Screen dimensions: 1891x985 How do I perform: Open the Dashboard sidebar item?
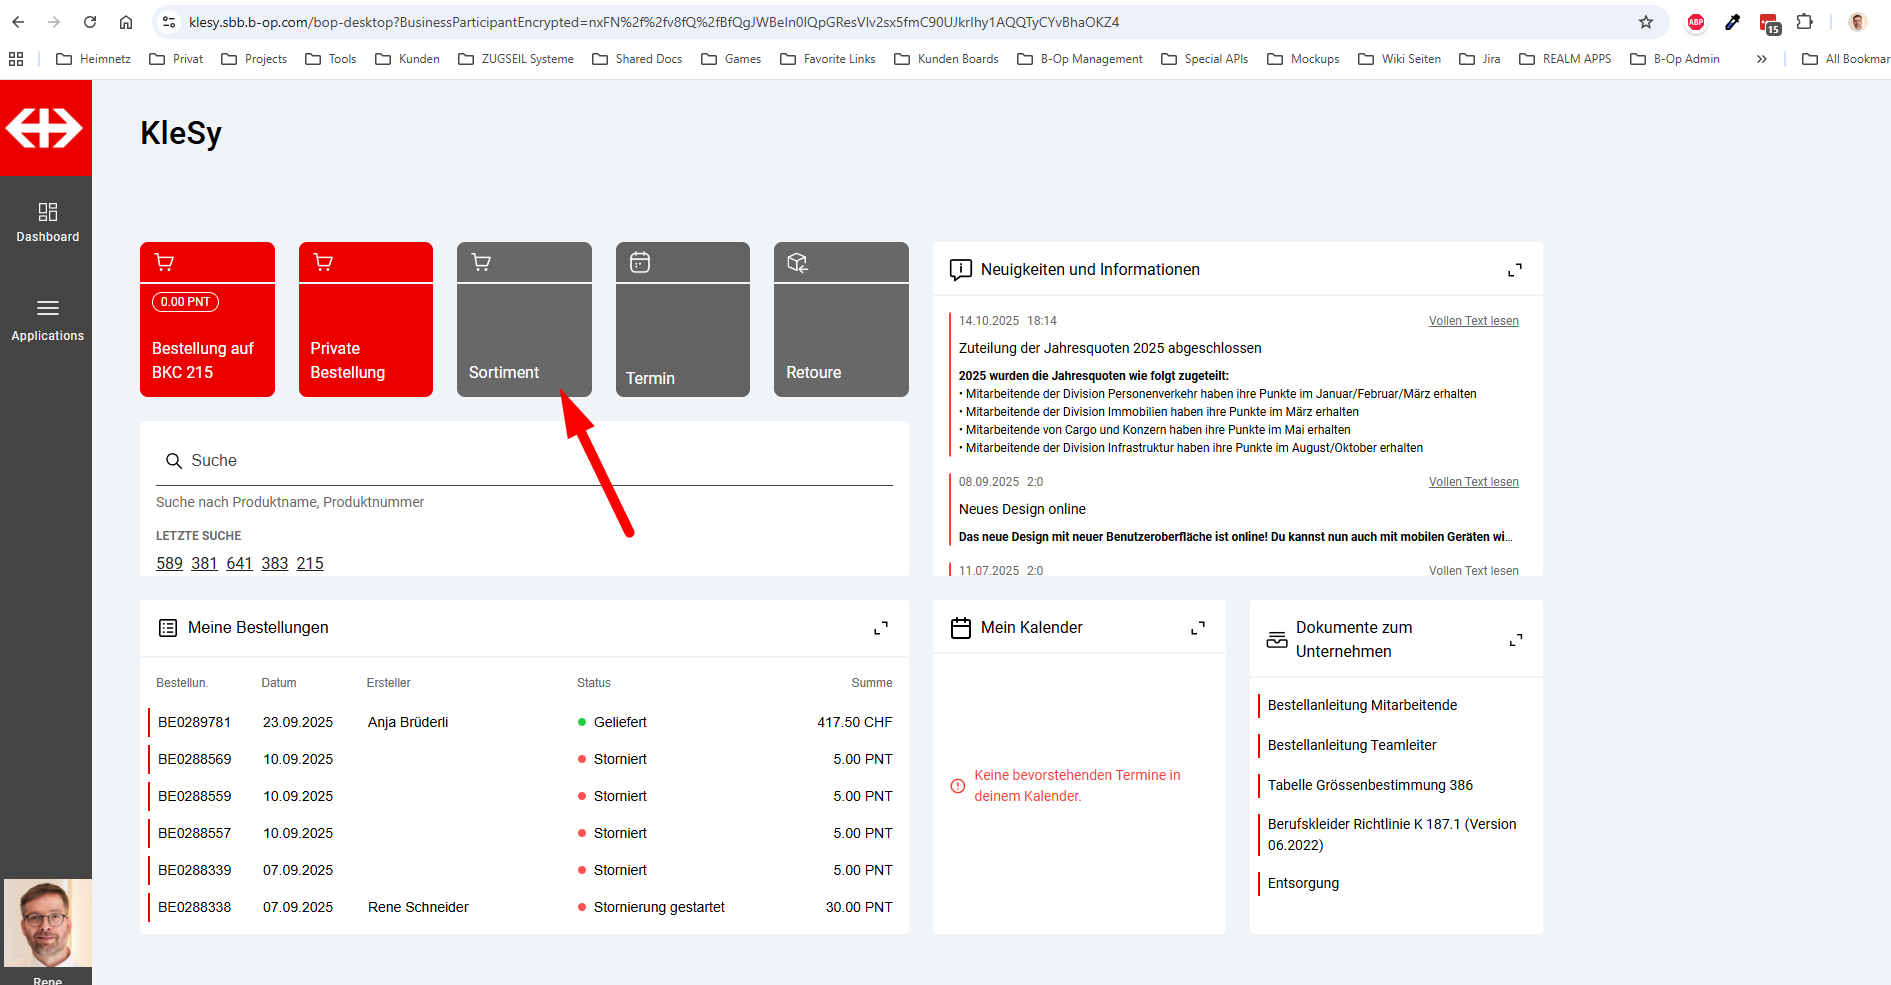point(47,222)
